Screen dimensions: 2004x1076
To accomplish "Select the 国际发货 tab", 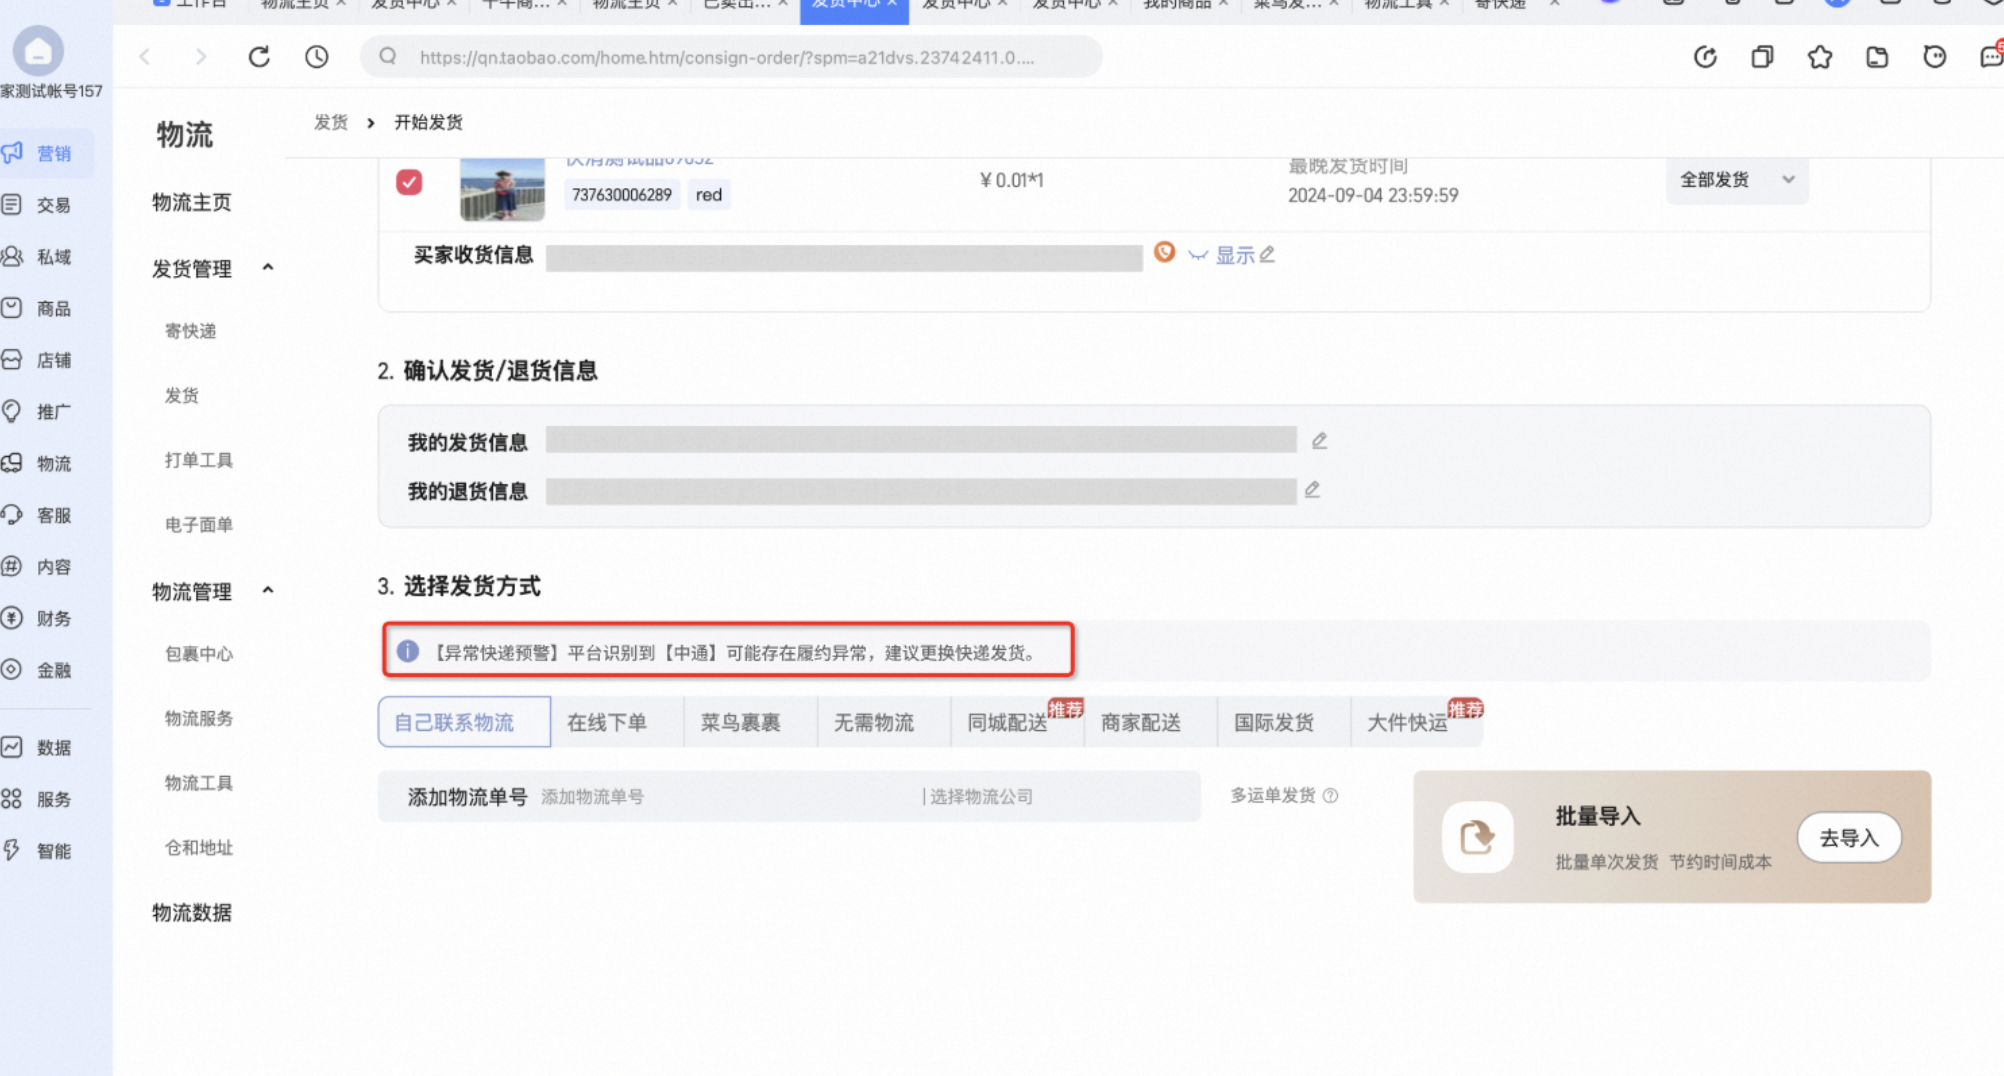I will coord(1274,722).
